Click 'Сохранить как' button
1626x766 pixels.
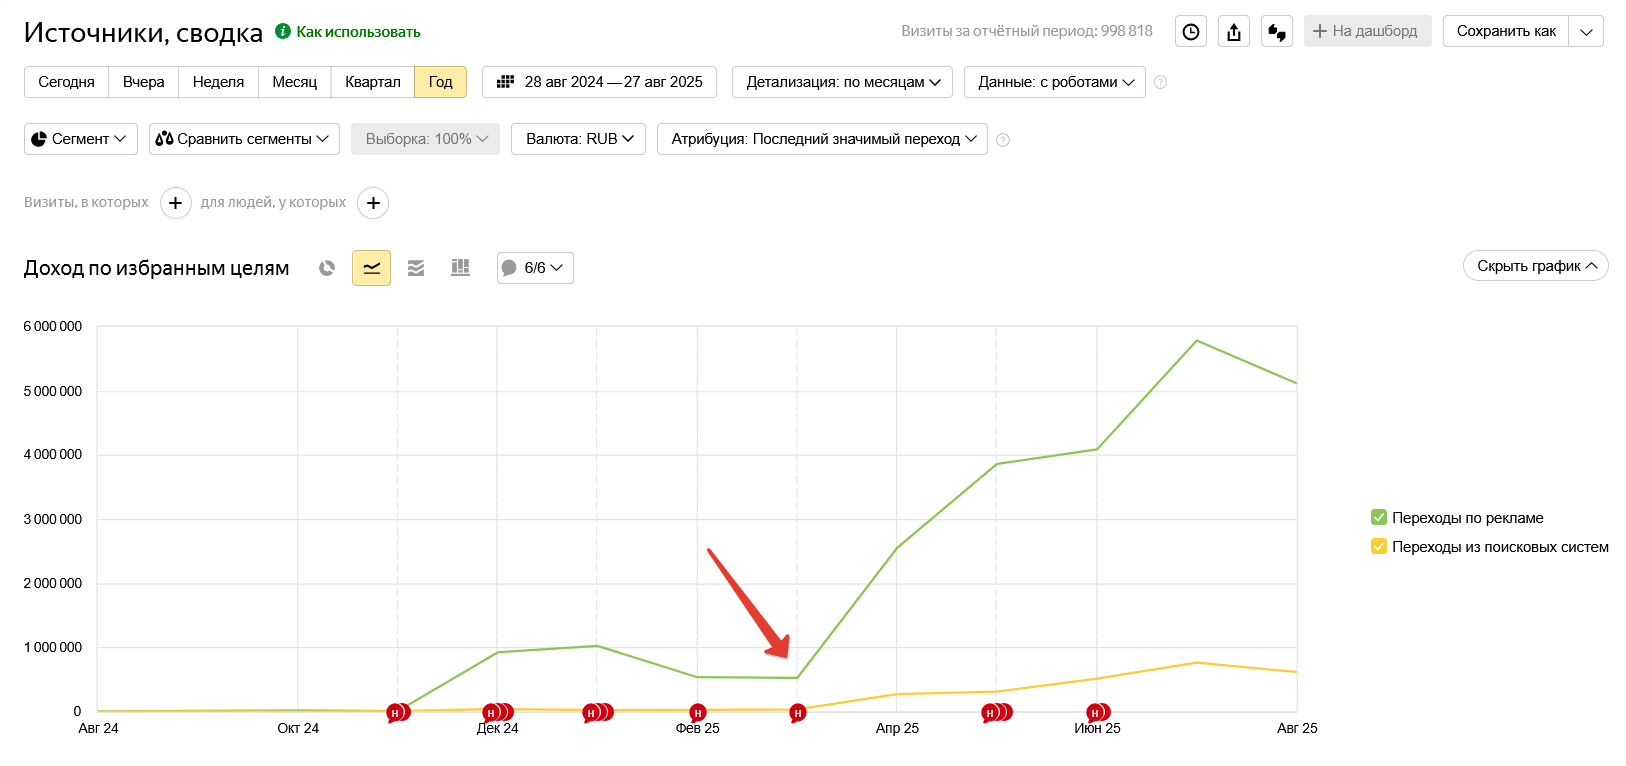[1505, 31]
